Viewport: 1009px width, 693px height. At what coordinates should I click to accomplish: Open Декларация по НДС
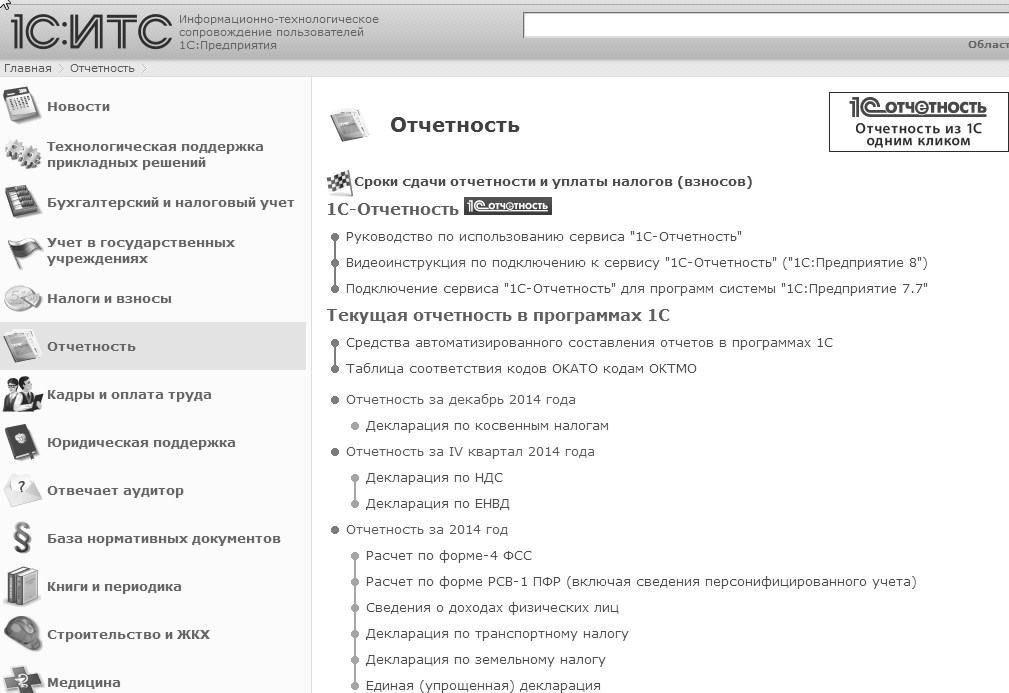coord(434,477)
